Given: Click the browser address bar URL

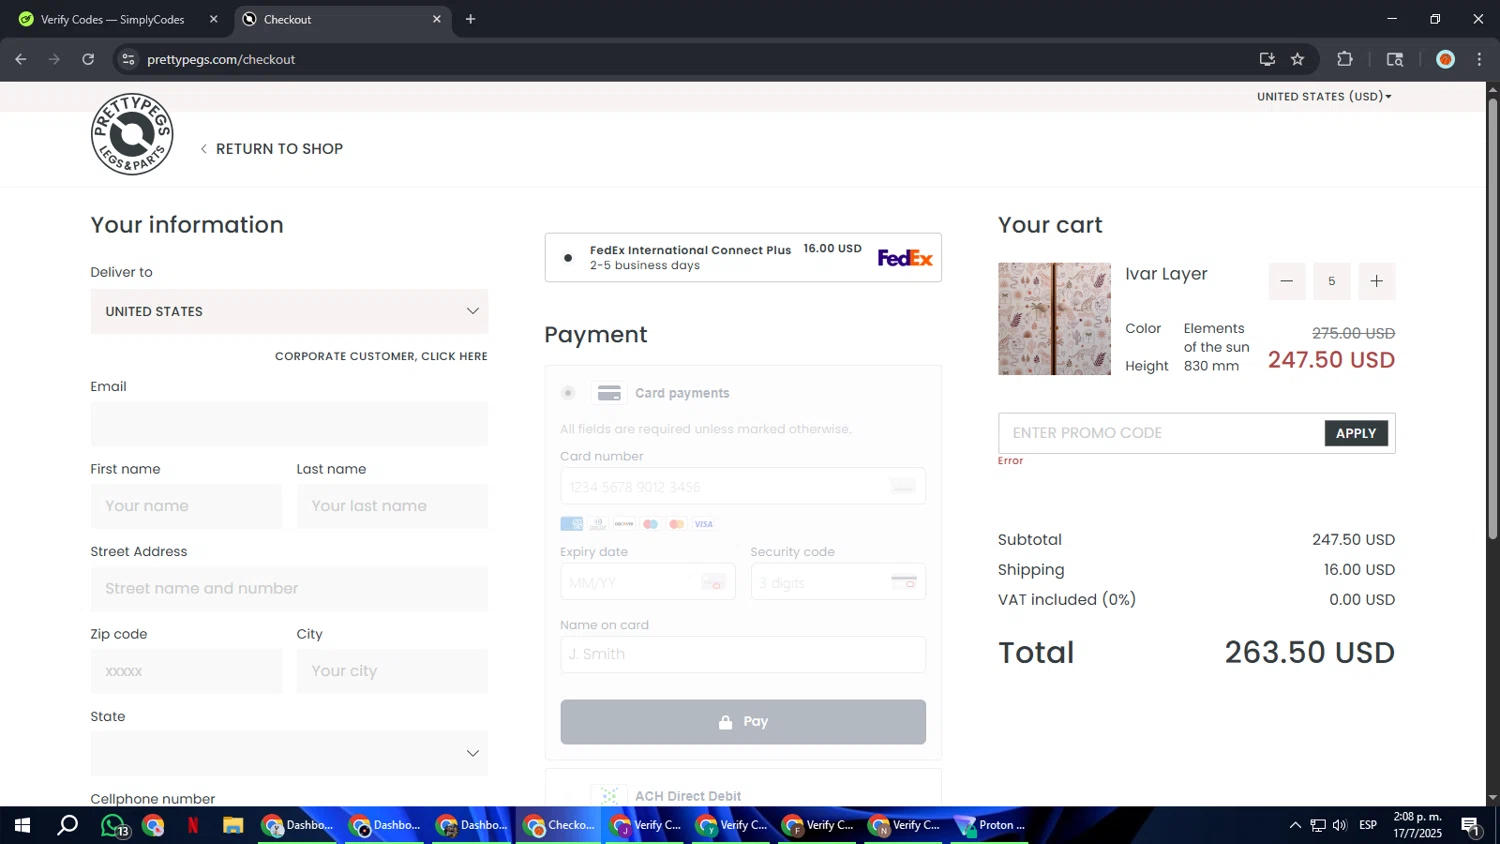Looking at the screenshot, I should [x=221, y=59].
